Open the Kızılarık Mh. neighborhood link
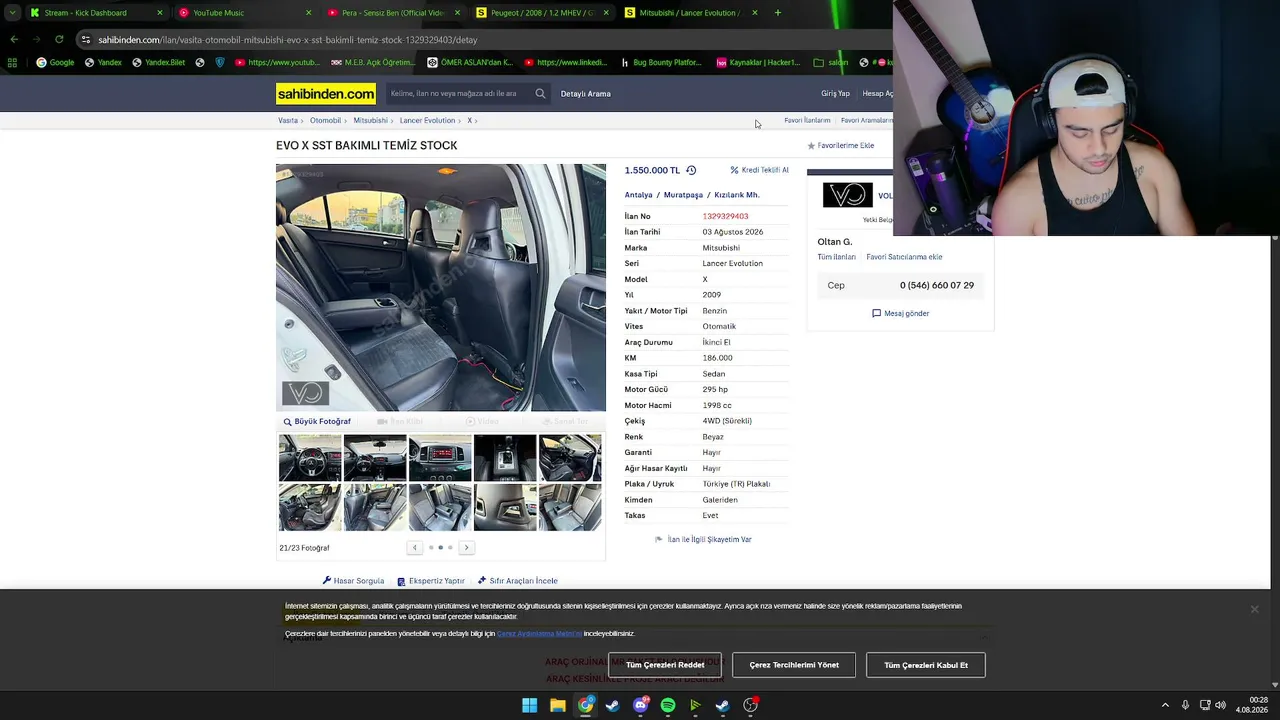Image resolution: width=1280 pixels, height=720 pixels. [737, 195]
